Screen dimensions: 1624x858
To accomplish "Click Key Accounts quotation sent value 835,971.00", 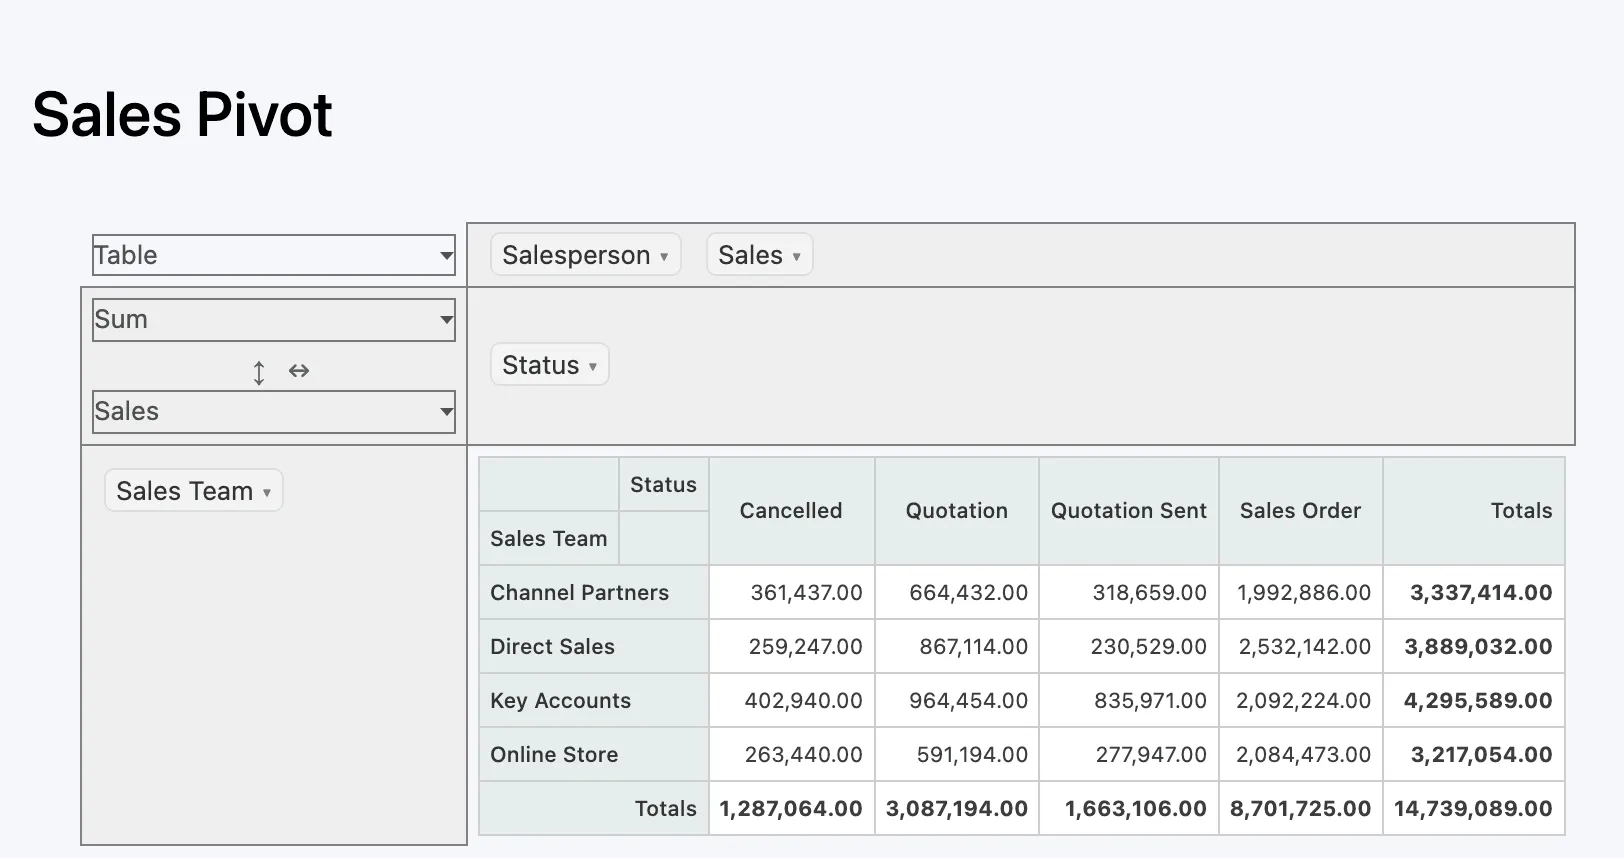I will coord(1129,700).
